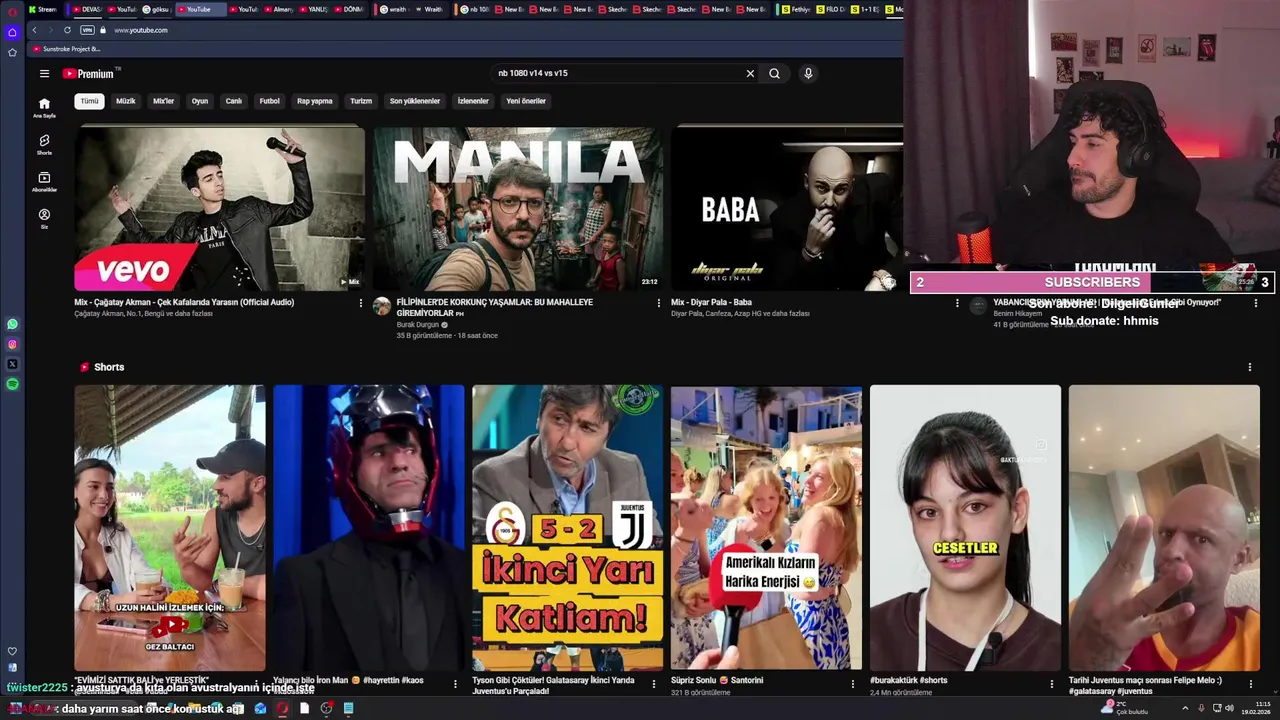The height and width of the screenshot is (720, 1280).
Task: Open the MANILA video thumbnail
Action: (x=518, y=209)
